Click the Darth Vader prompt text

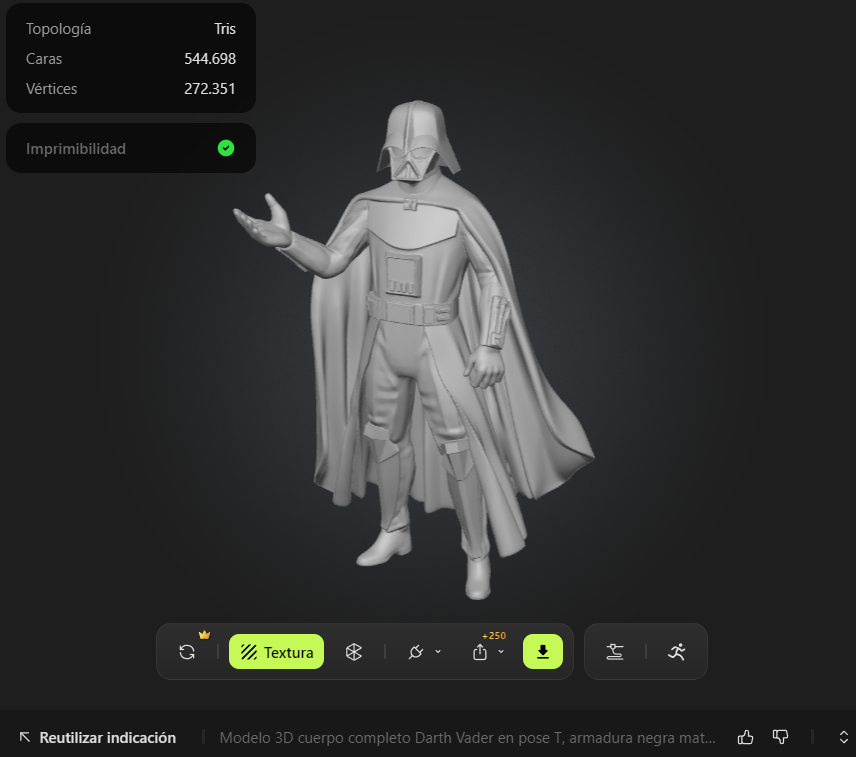click(467, 738)
